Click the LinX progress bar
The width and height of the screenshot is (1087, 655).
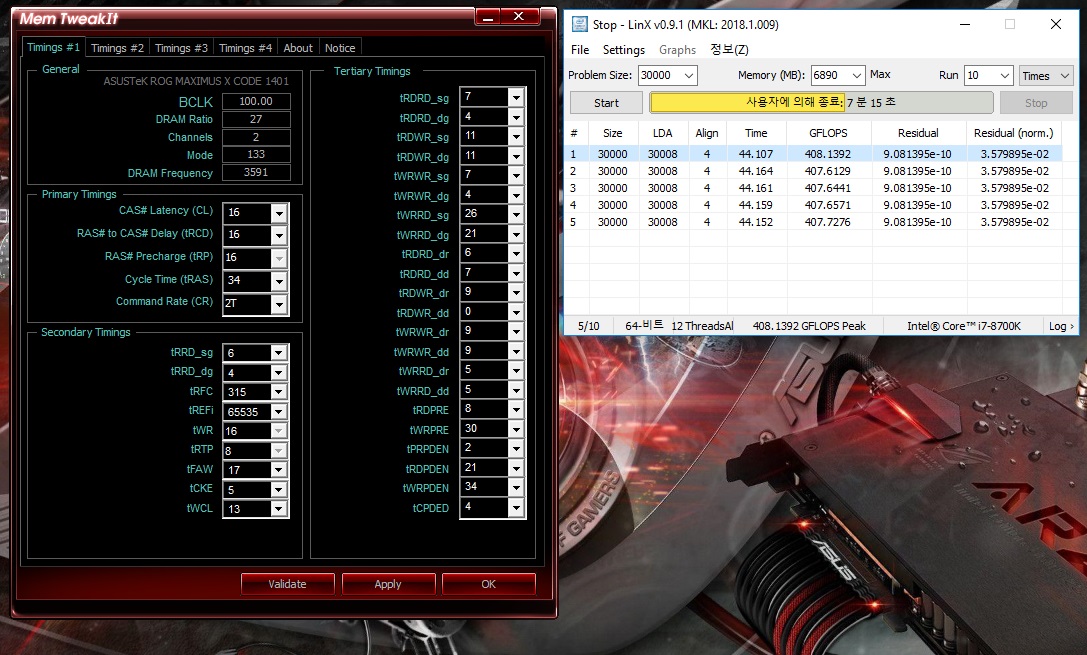coord(821,103)
